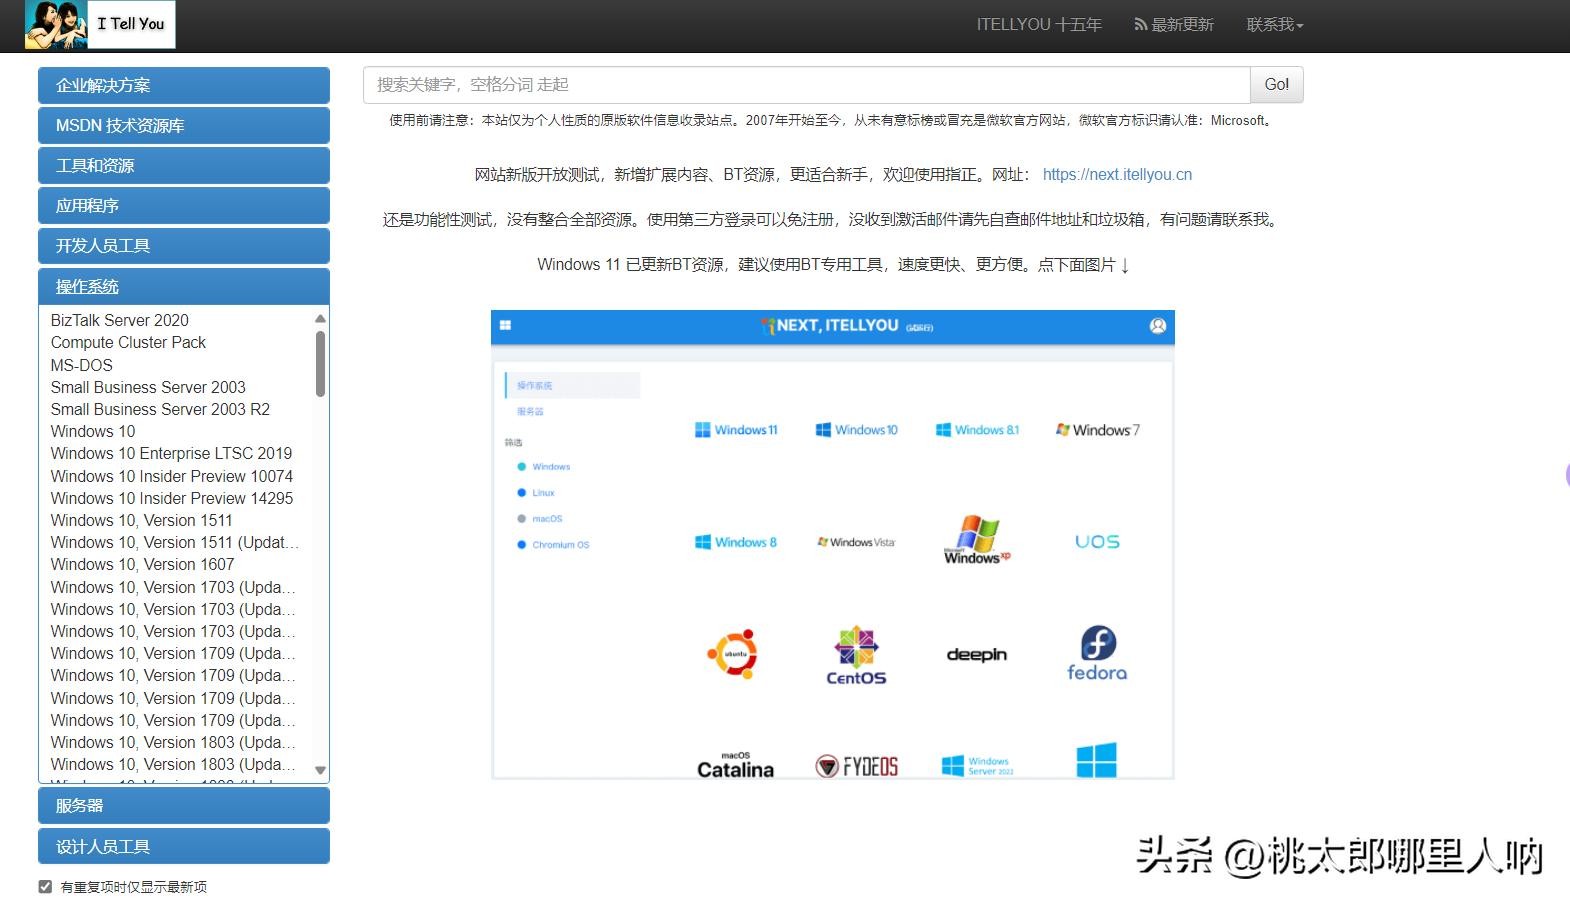Collapse the 操作系统 category panel
This screenshot has height=902, width=1570.
(x=184, y=287)
